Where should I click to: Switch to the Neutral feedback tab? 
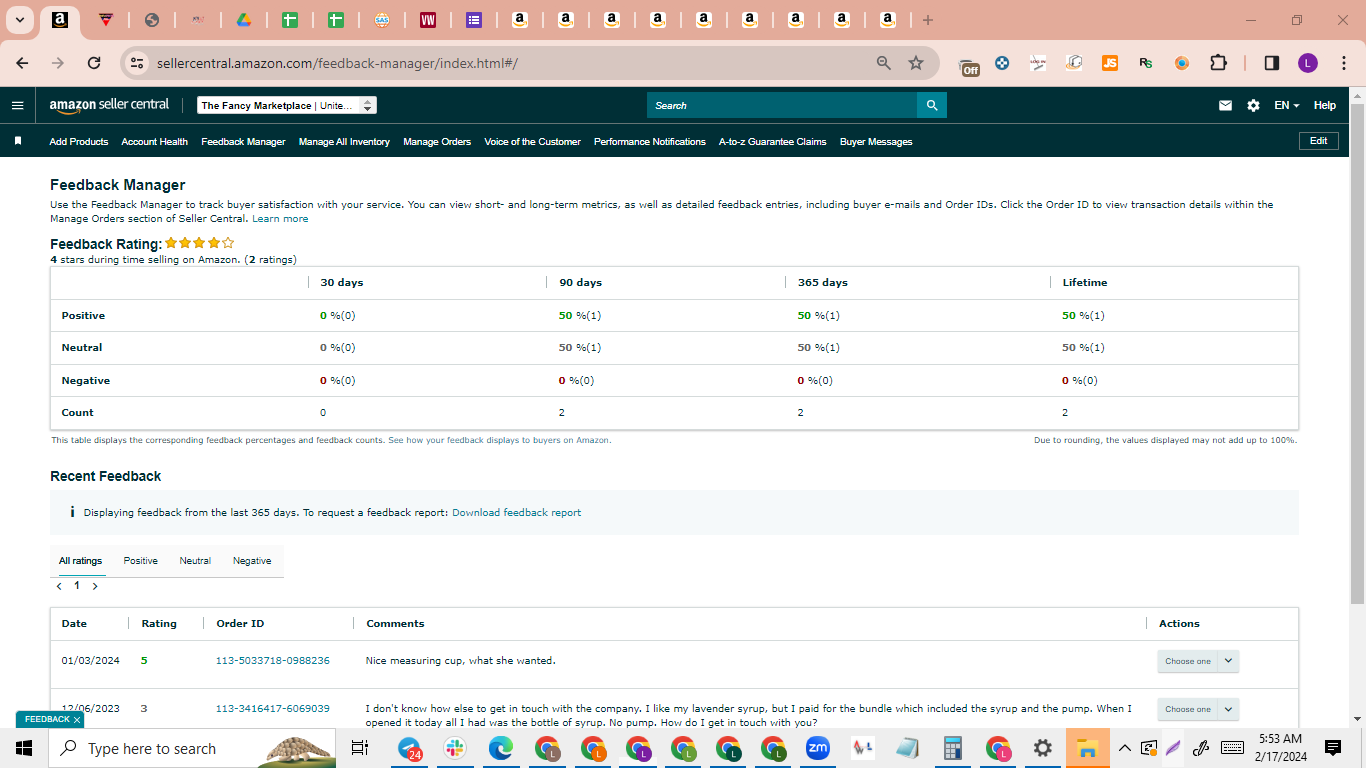coord(195,561)
